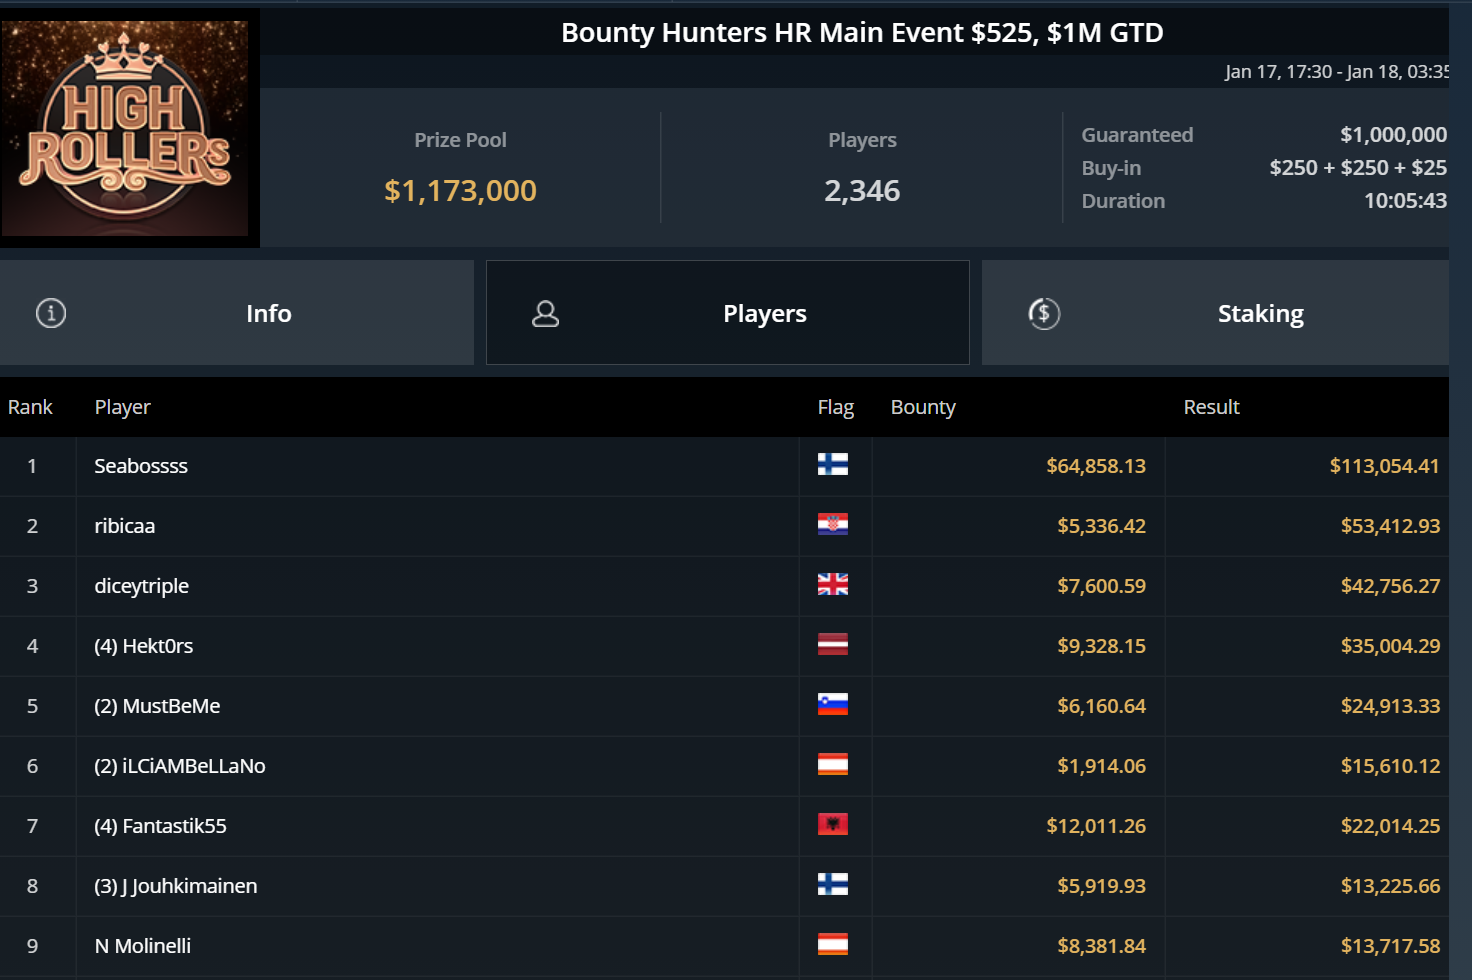Sort by Bounty column header
1472x980 pixels.
923,407
